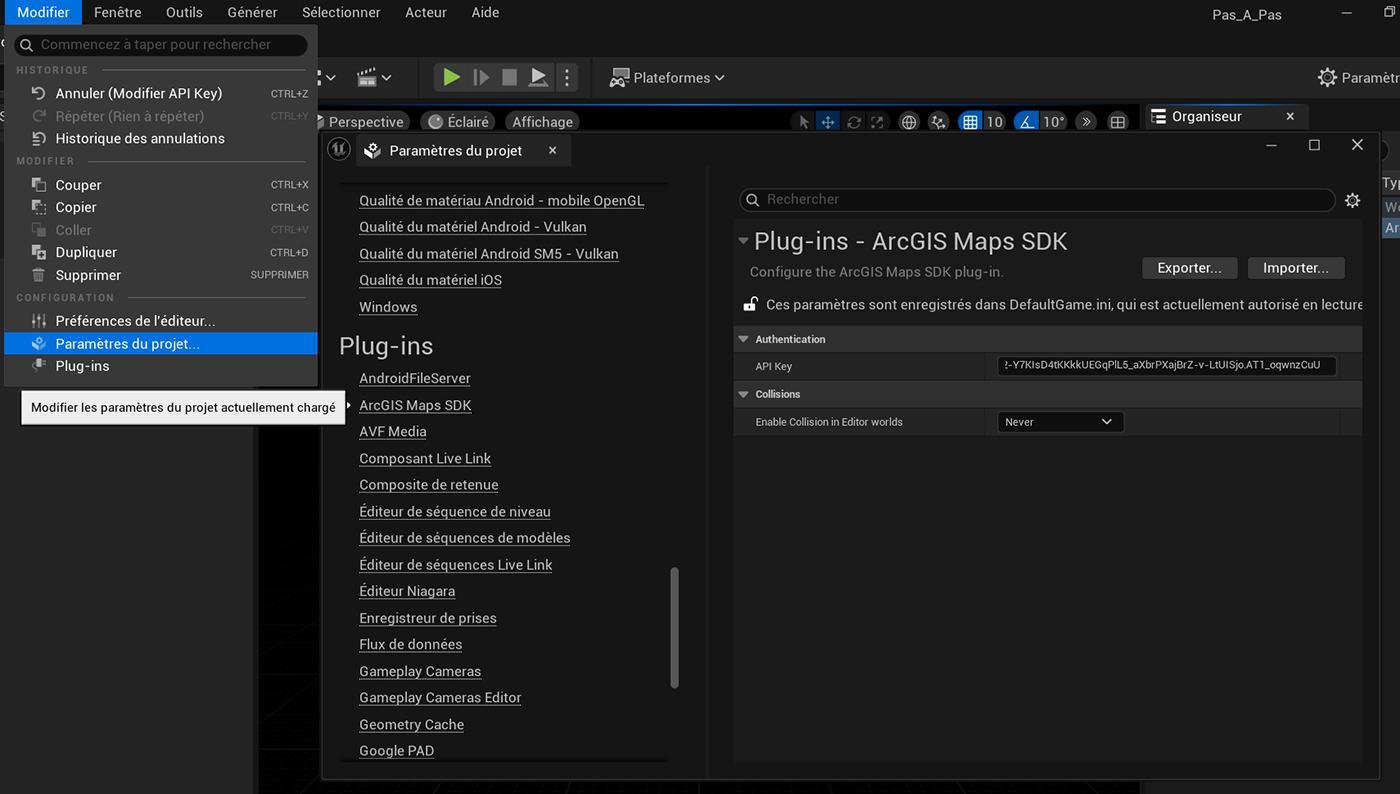Screen dimensions: 1400x794
Task: Click the surface snapping icon
Action: 938,122
